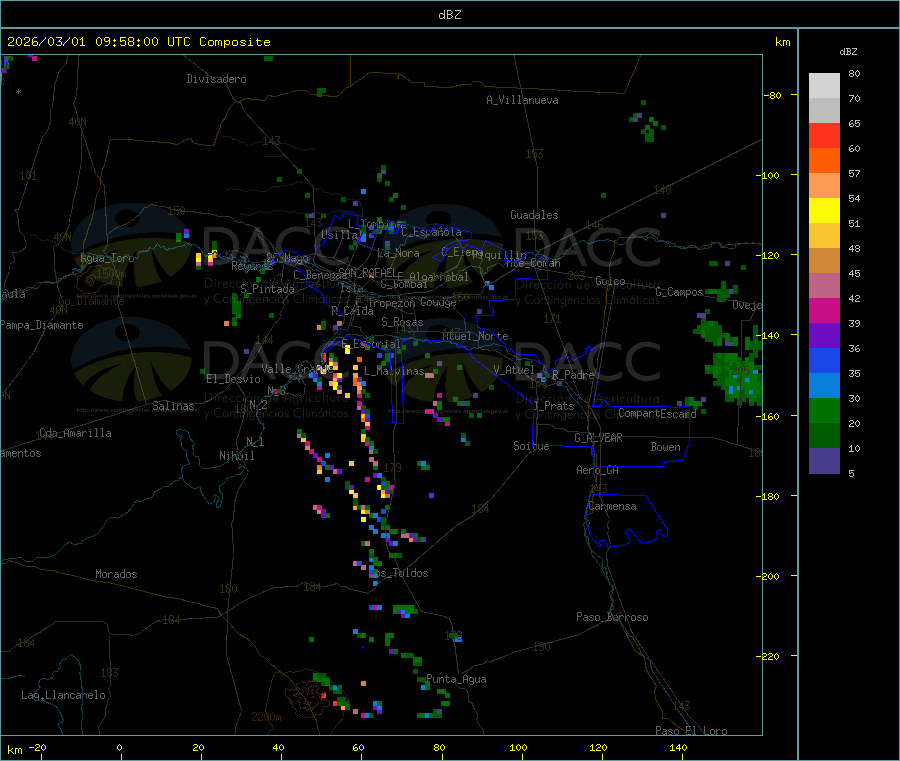This screenshot has height=761, width=900.
Task: Click the green 20-30 dBZ legend swatch
Action: pyautogui.click(x=824, y=410)
